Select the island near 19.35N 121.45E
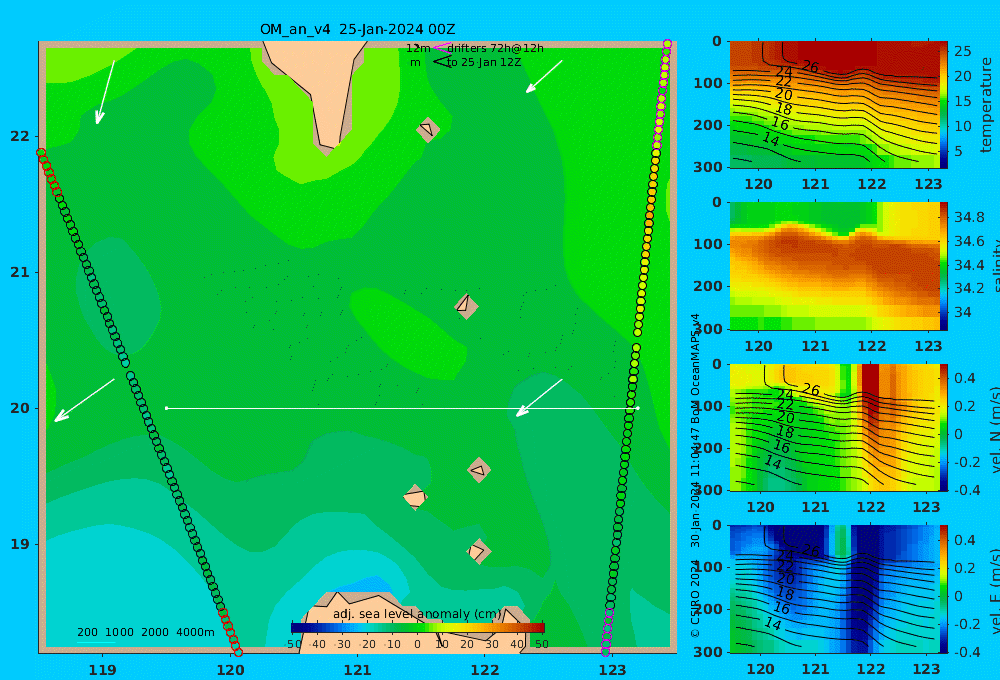Screen dimensions: 1000x680 415,497
